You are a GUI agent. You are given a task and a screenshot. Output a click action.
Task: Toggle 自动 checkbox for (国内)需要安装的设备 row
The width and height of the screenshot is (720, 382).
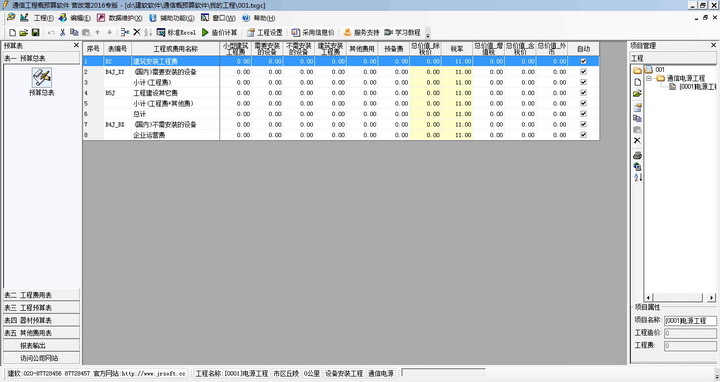pos(583,72)
